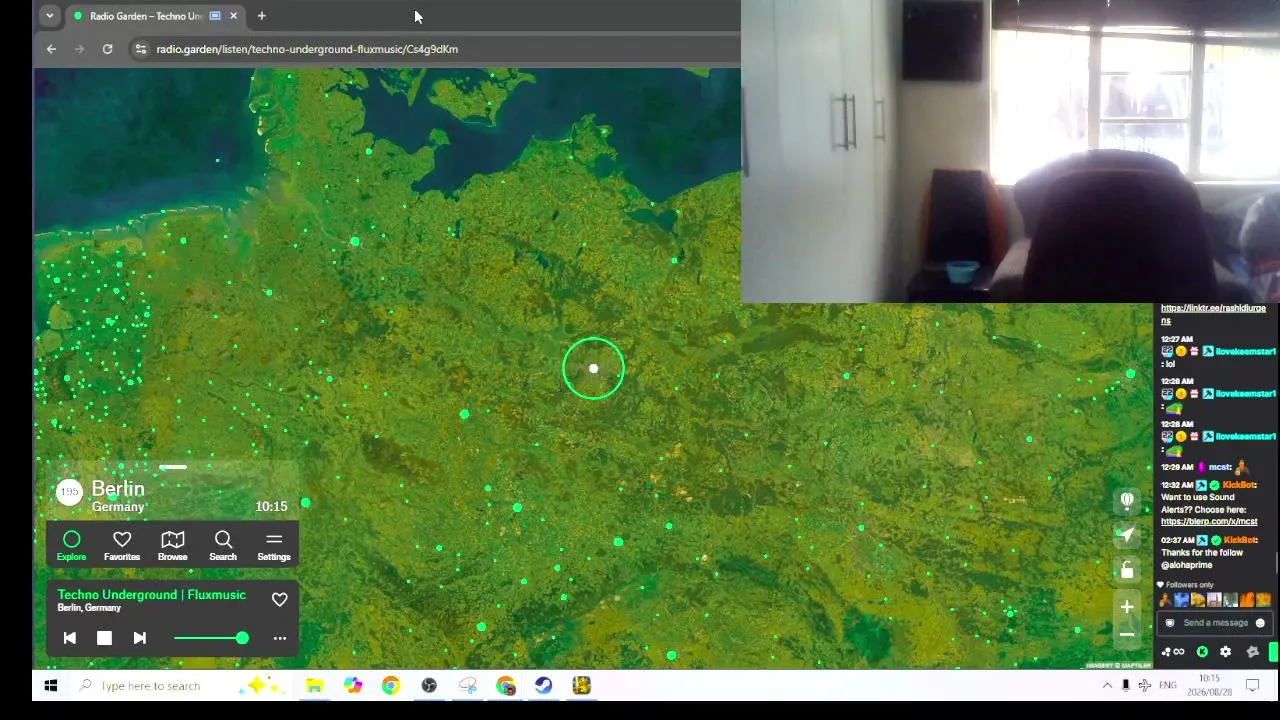Viewport: 1280px width, 720px height.
Task: Open the Windows notification center
Action: pos(1252,686)
